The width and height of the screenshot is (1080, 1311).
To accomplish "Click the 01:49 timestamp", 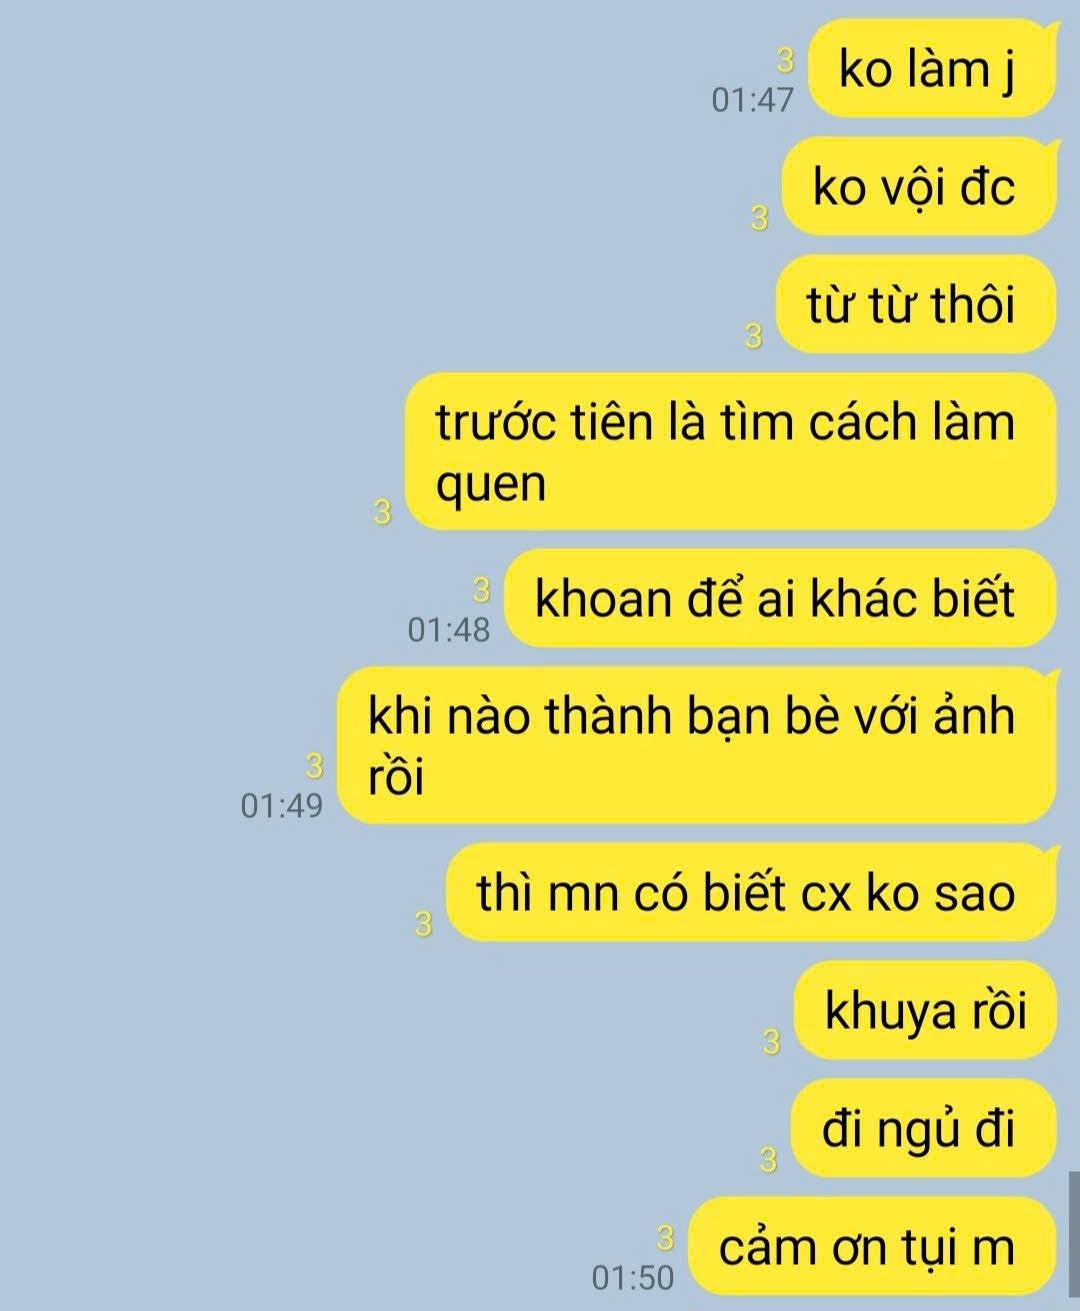I will [x=282, y=805].
